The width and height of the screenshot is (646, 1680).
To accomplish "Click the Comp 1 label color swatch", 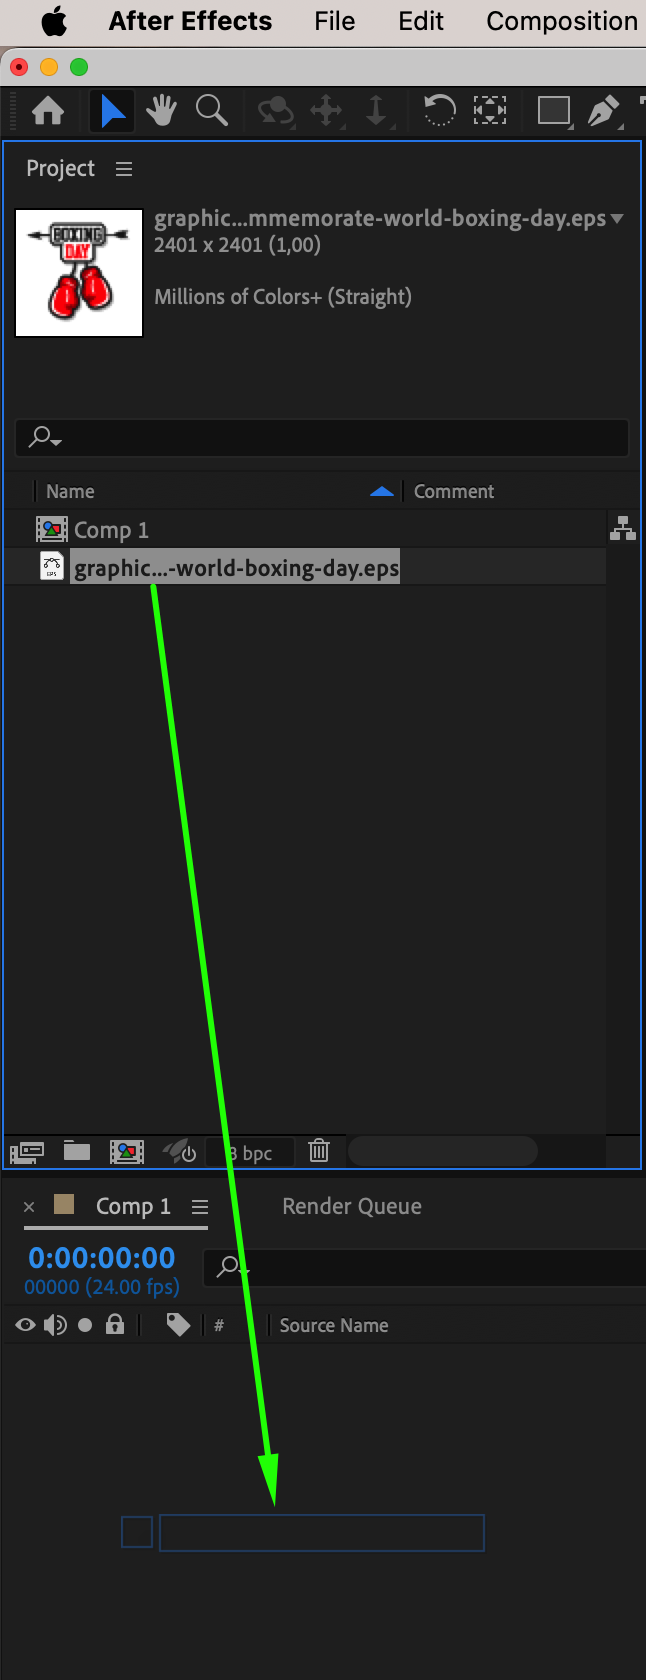I will pos(64,1204).
